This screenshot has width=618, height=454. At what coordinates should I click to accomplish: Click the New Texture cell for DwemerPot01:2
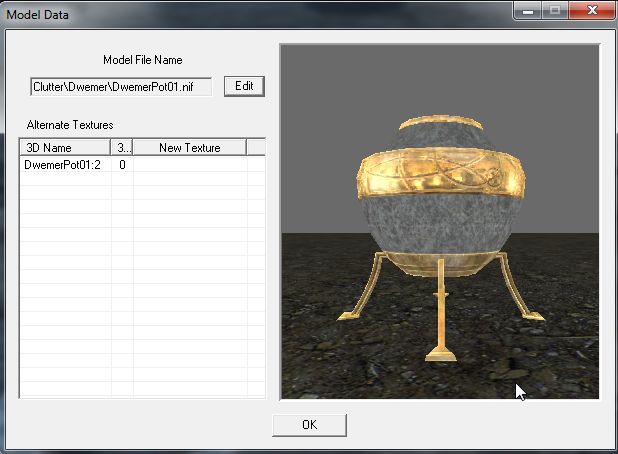pos(190,165)
